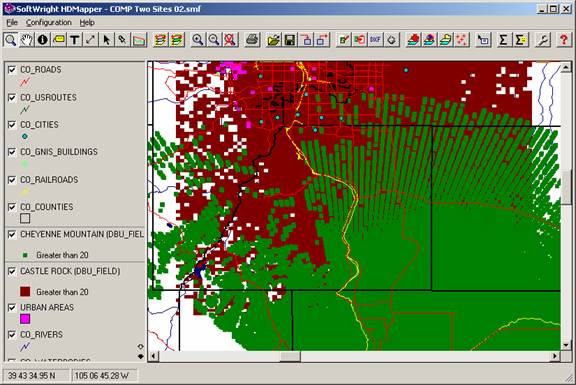Click the dark red Castle Rock swatch
This screenshot has height=385, width=576.
(x=25, y=292)
